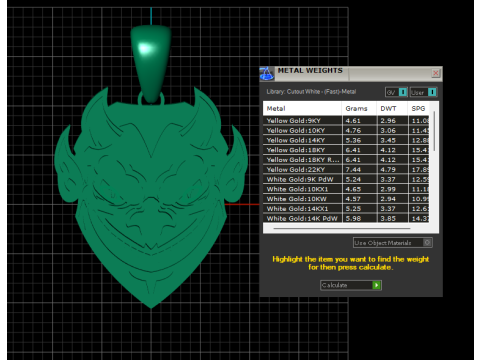Select the Yellow Gold:18KY R... row
The width and height of the screenshot is (480, 360).
[x=346, y=160]
